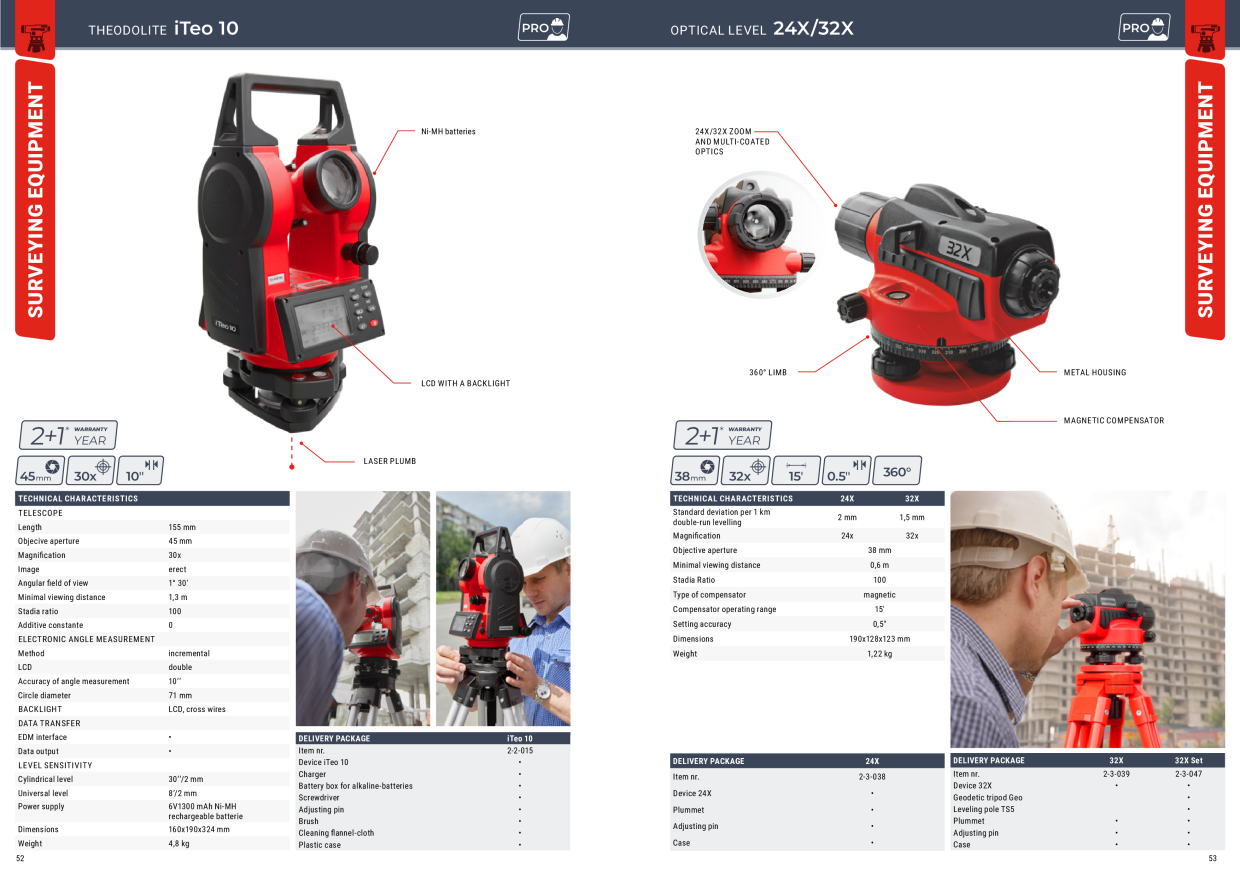
Task: Click the '1,3 m' minimal viewing distance value
Action: coord(178,597)
